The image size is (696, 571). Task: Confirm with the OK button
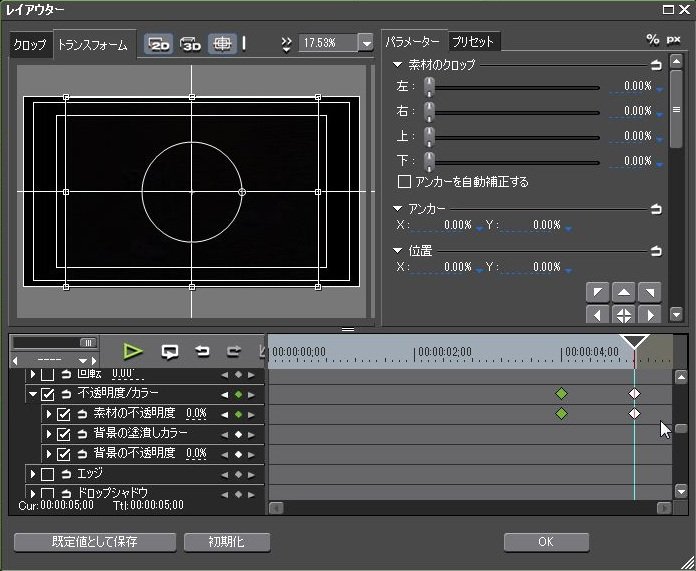(546, 542)
